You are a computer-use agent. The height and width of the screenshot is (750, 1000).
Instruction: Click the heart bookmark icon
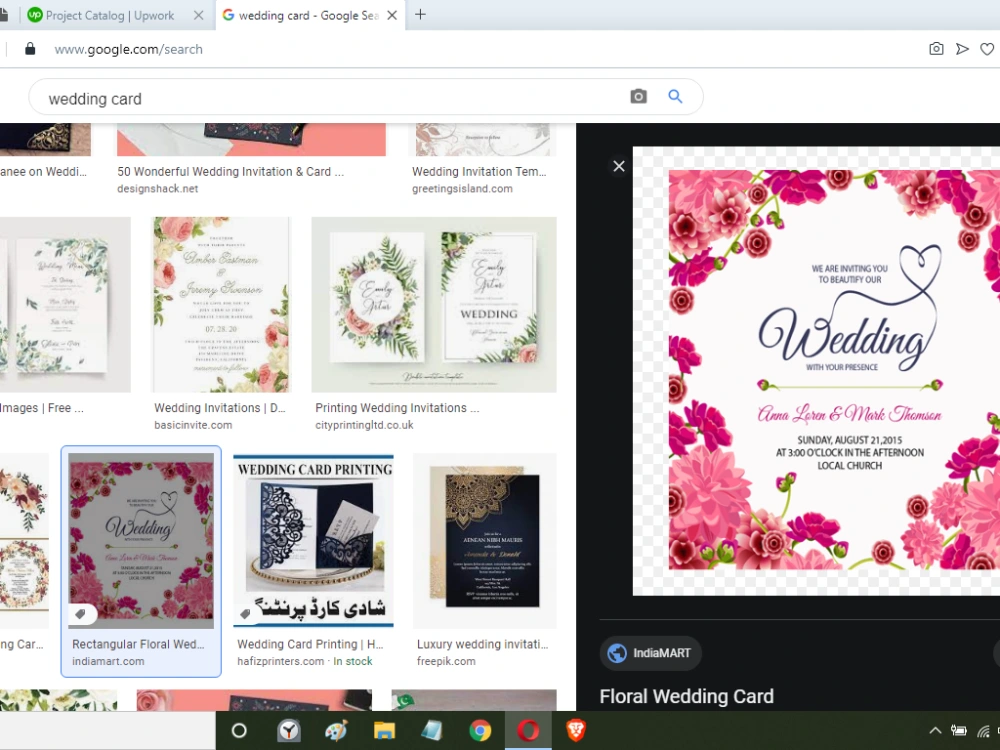(x=987, y=48)
